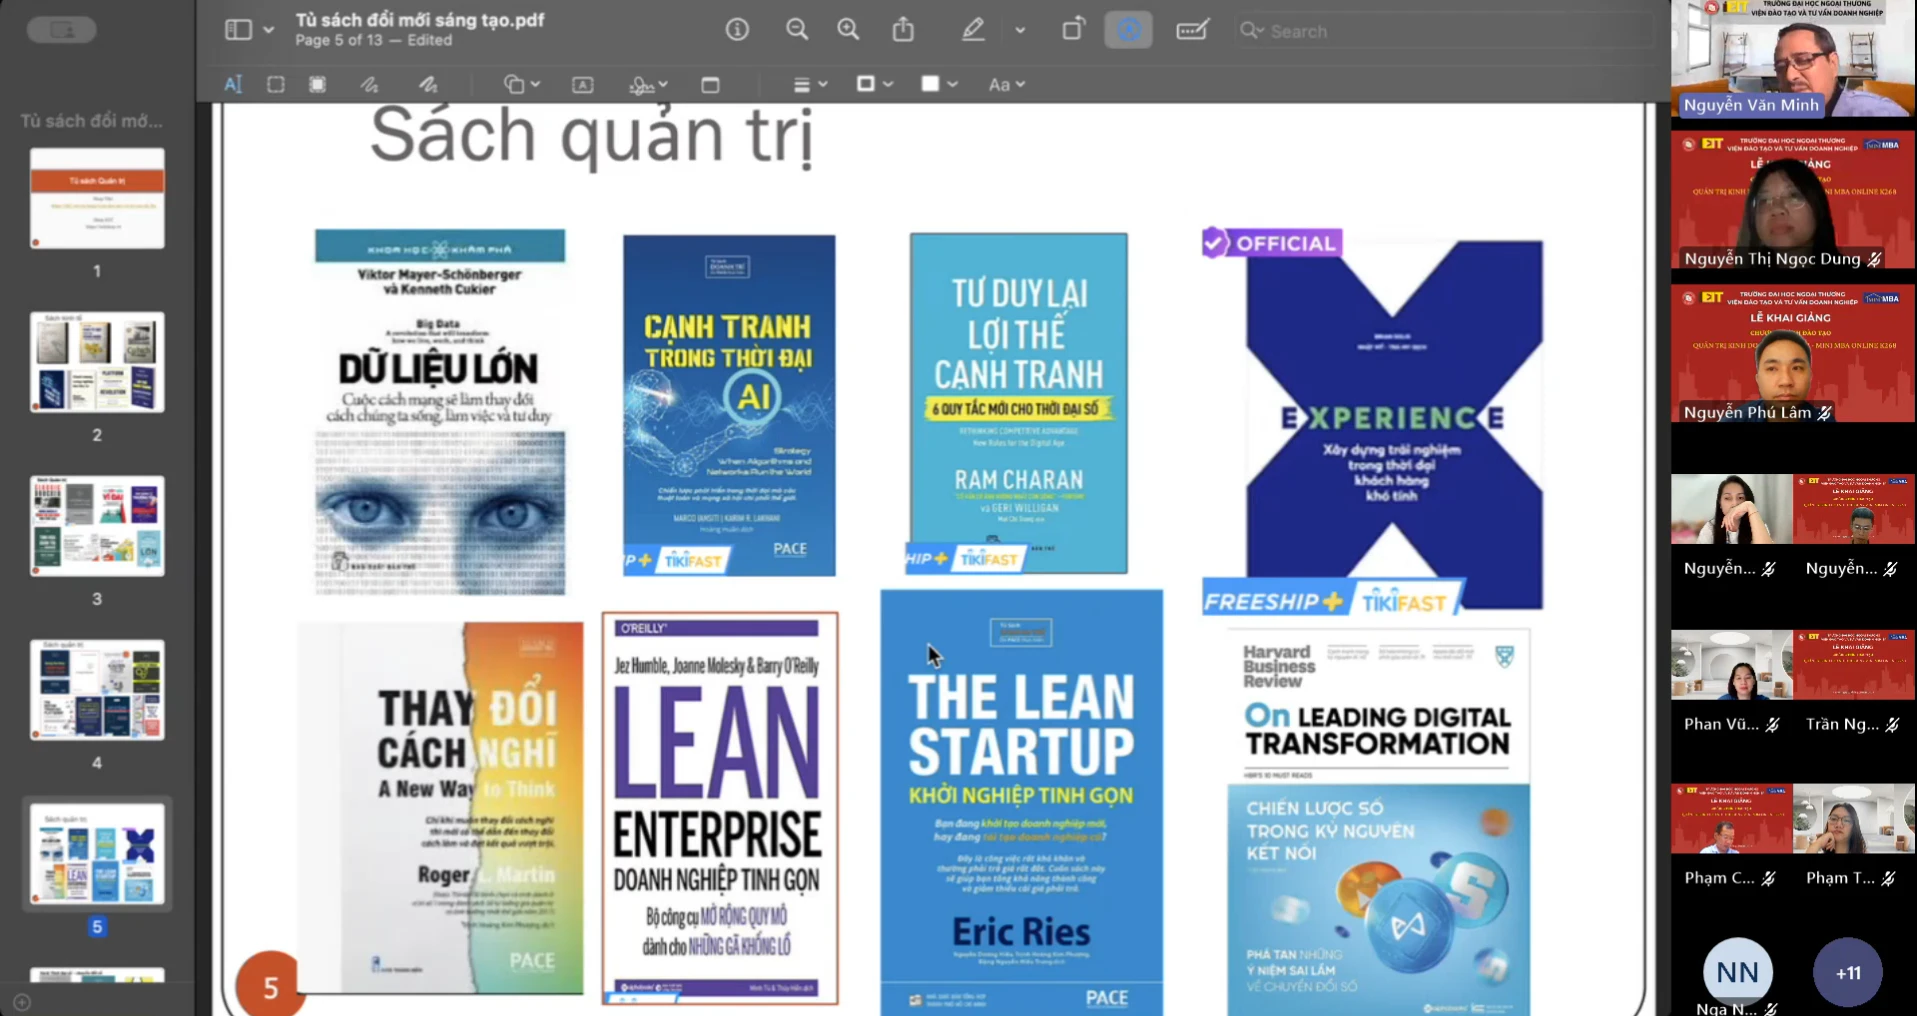Select page 2 thumbnail in sidebar
Image resolution: width=1917 pixels, height=1016 pixels.
click(97, 362)
